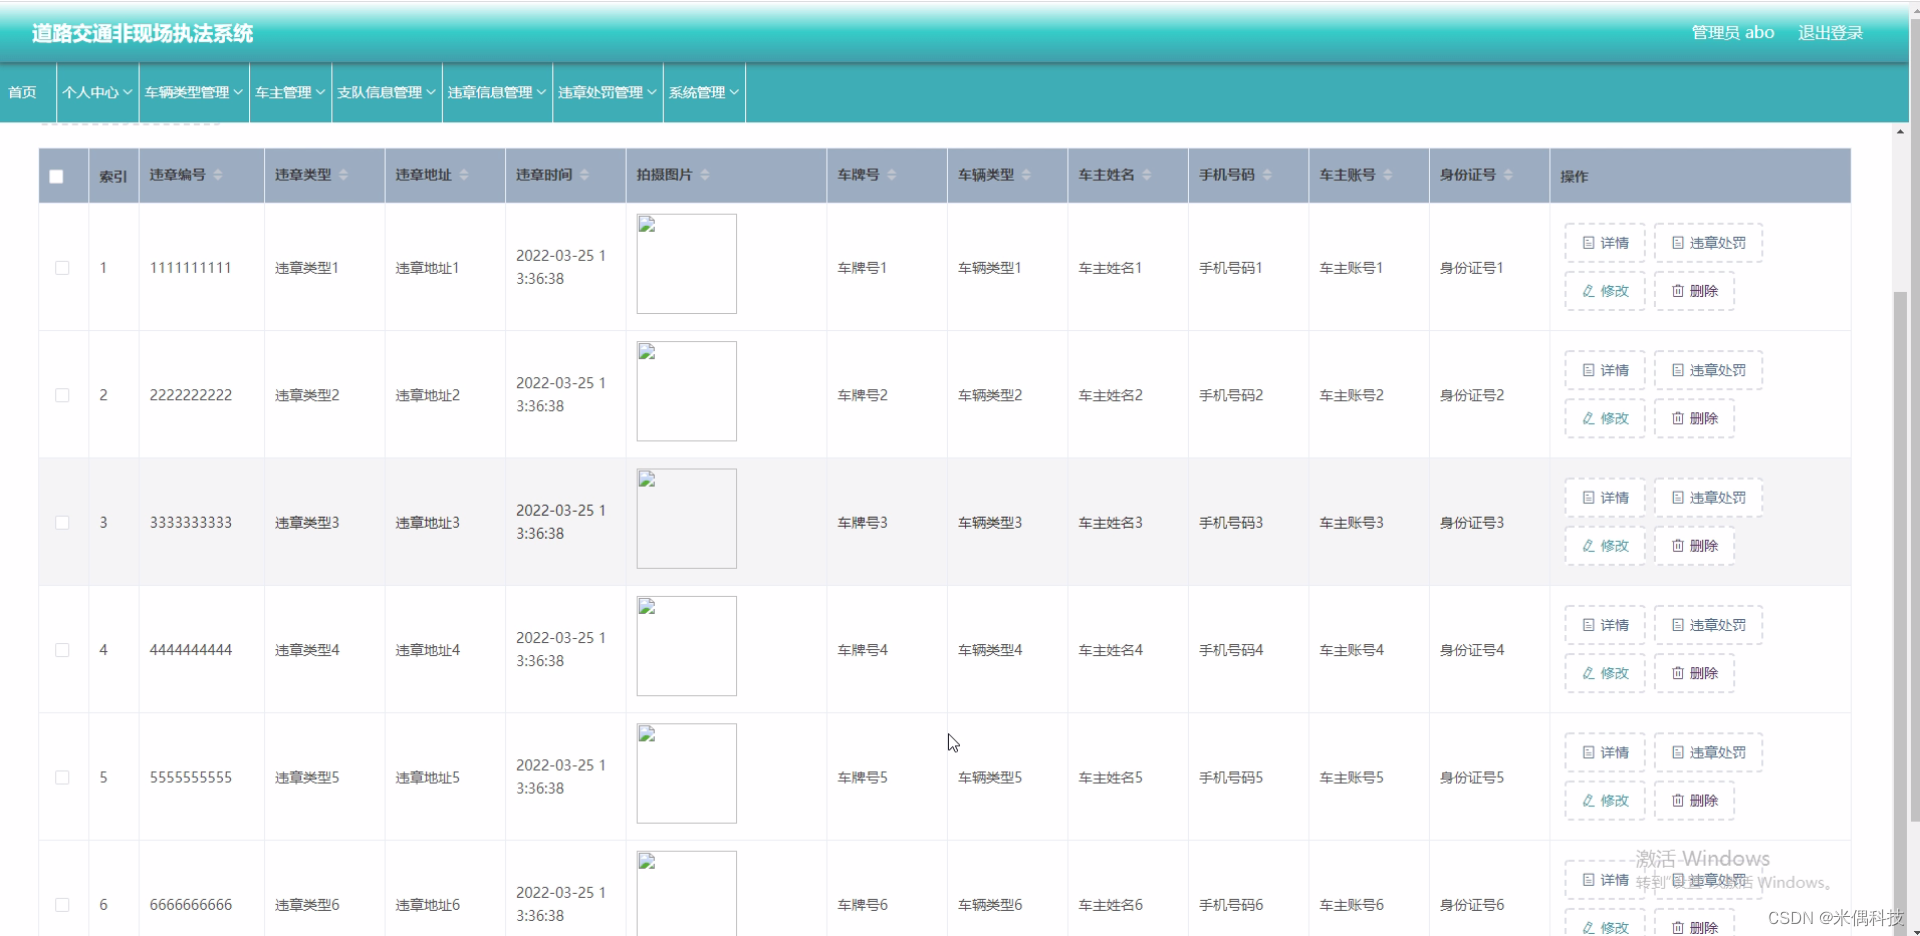Sort the table by 违章时间 column
The width and height of the screenshot is (1920, 936).
(x=585, y=175)
